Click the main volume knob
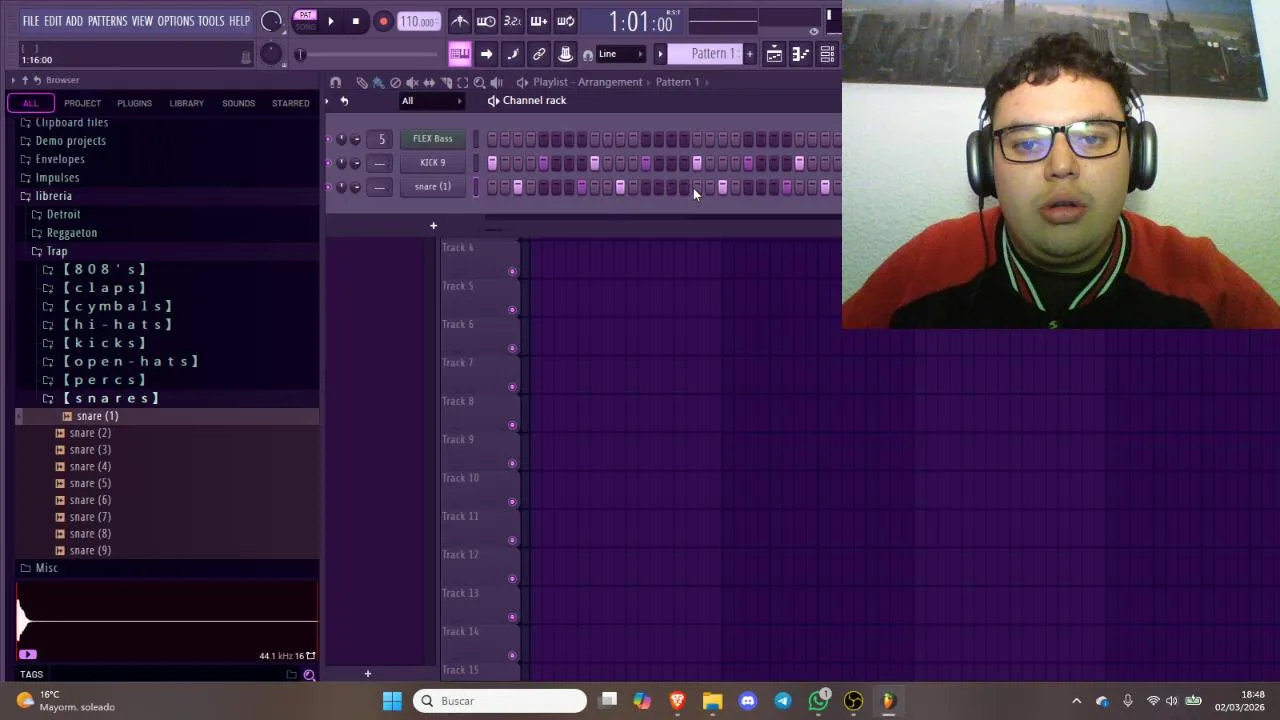The width and height of the screenshot is (1280, 720). pyautogui.click(x=271, y=21)
